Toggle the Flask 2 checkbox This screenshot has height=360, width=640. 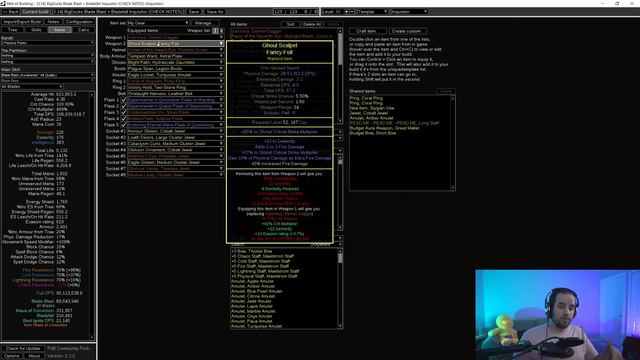point(123,106)
